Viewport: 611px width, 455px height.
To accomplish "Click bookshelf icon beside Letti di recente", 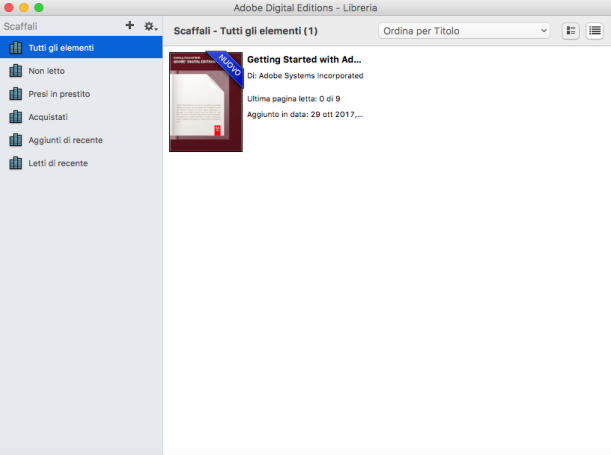I will [x=16, y=163].
